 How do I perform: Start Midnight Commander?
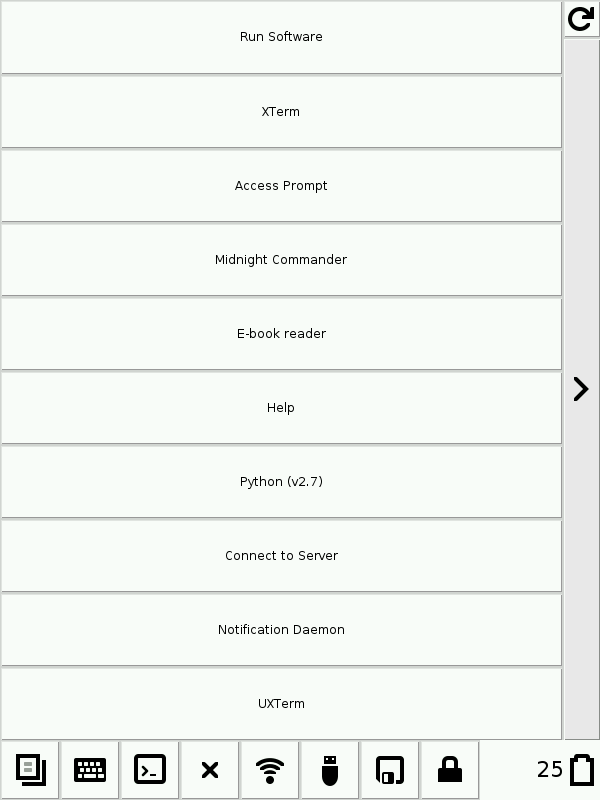[x=281, y=260]
